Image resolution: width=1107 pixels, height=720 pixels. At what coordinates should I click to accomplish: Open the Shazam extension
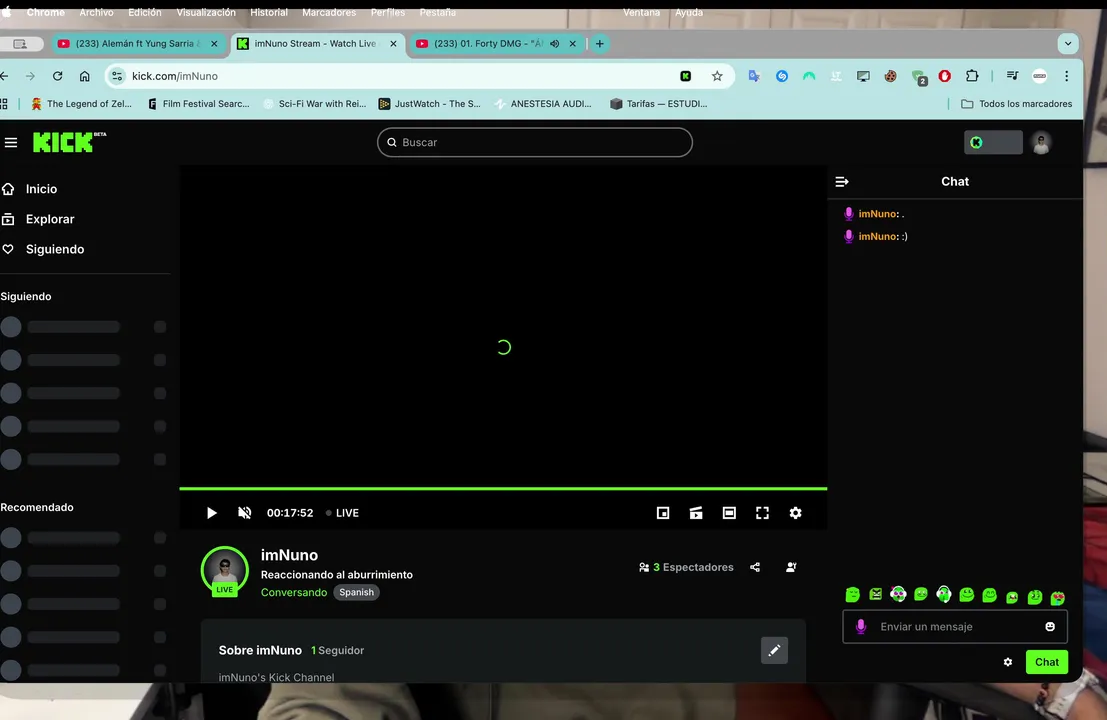[782, 76]
